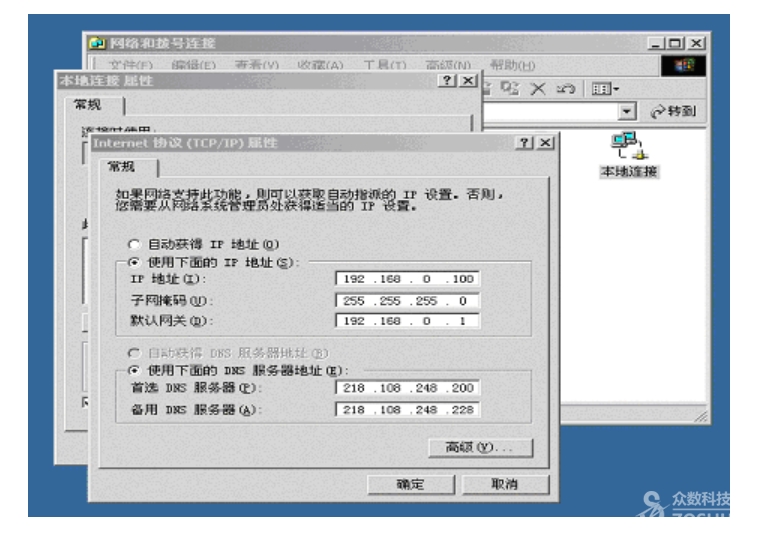Minimize the 网络和拨号连接 window
Image resolution: width=762 pixels, height=534 pixels.
(656, 43)
